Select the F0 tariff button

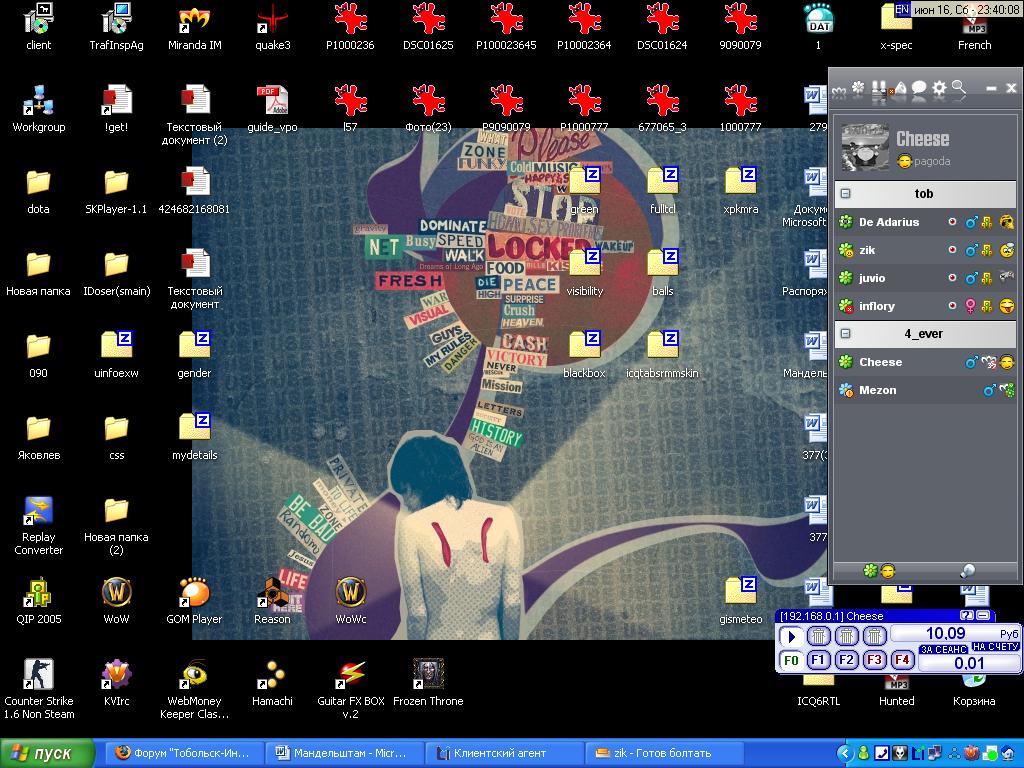791,660
